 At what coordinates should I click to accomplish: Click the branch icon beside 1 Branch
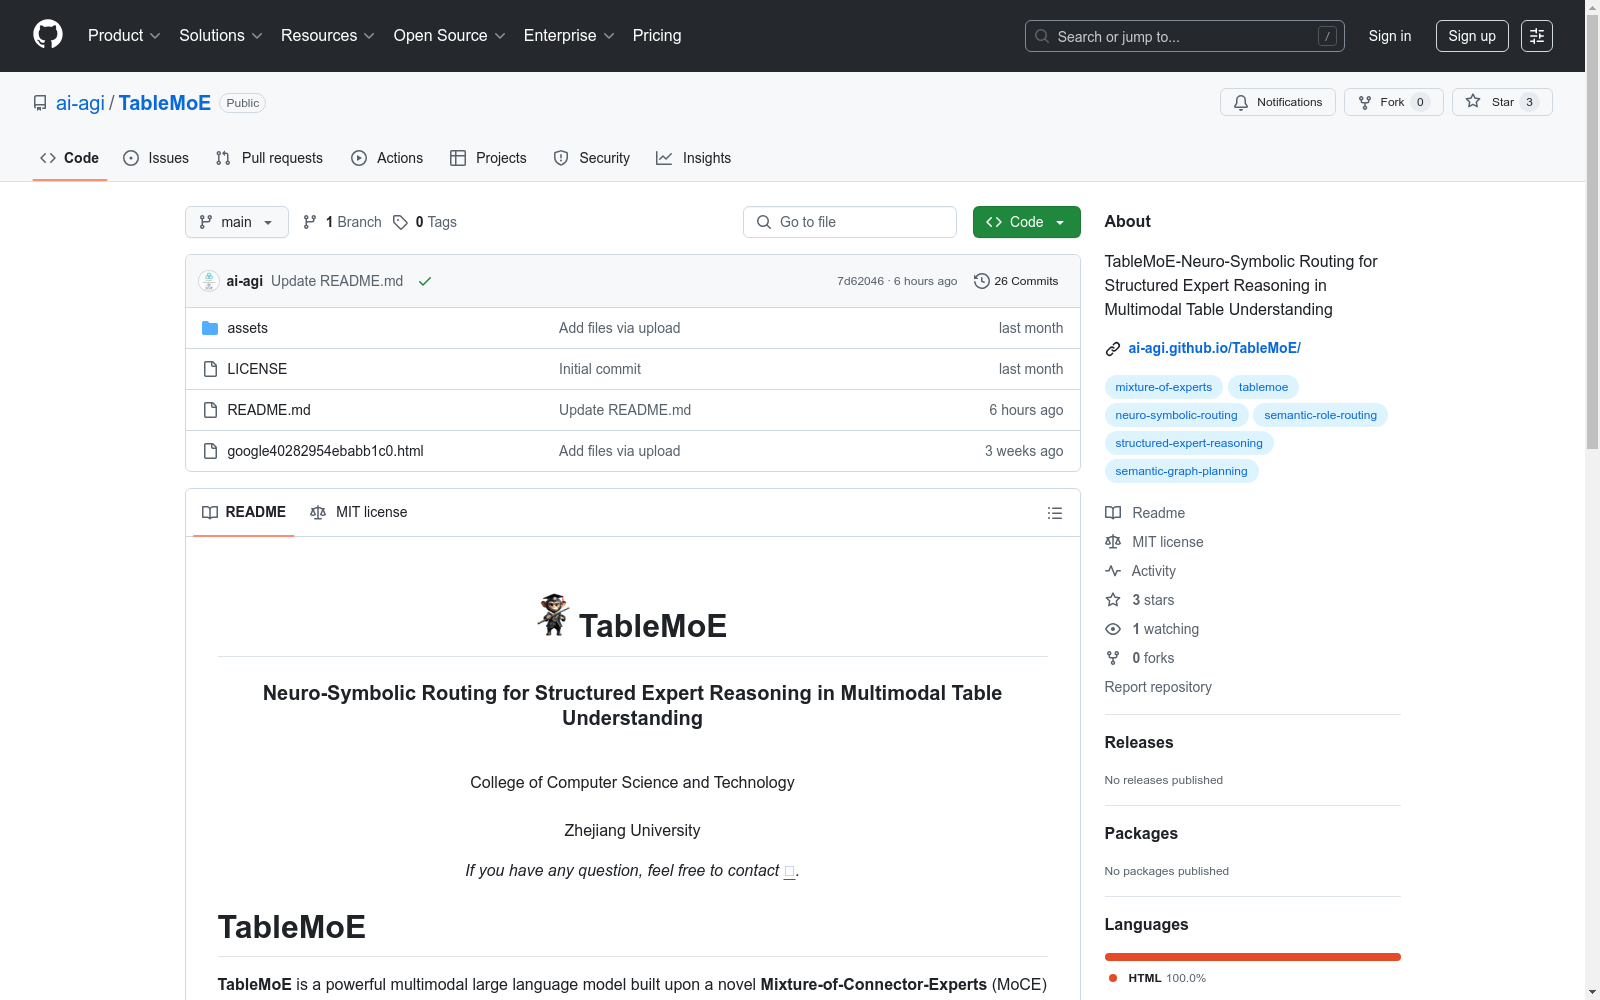pos(310,222)
